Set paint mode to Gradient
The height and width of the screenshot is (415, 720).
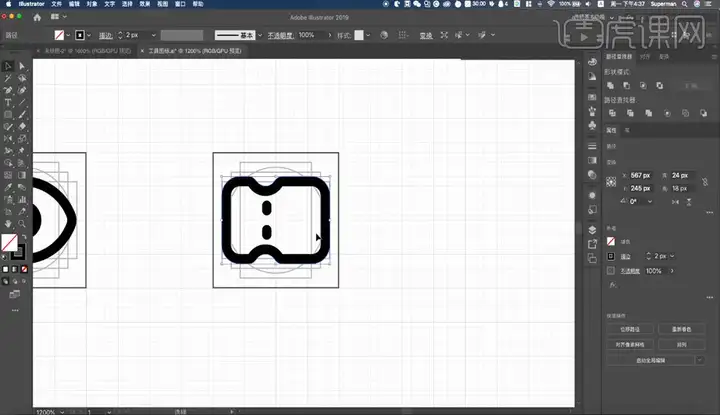(15, 269)
